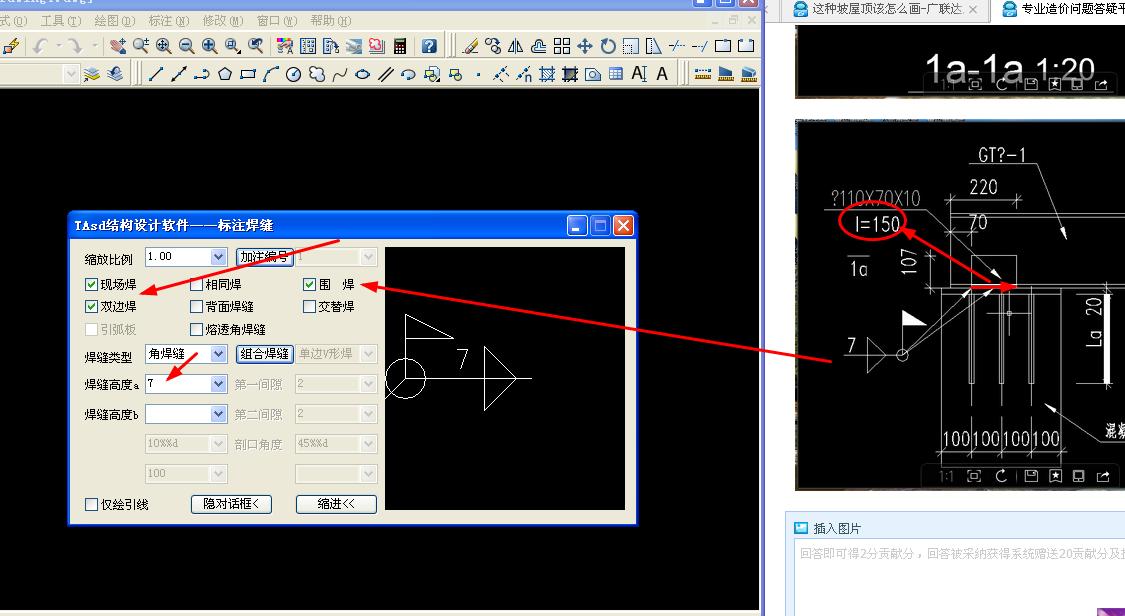The height and width of the screenshot is (616, 1125).
Task: Select the Move tool
Action: click(585, 46)
